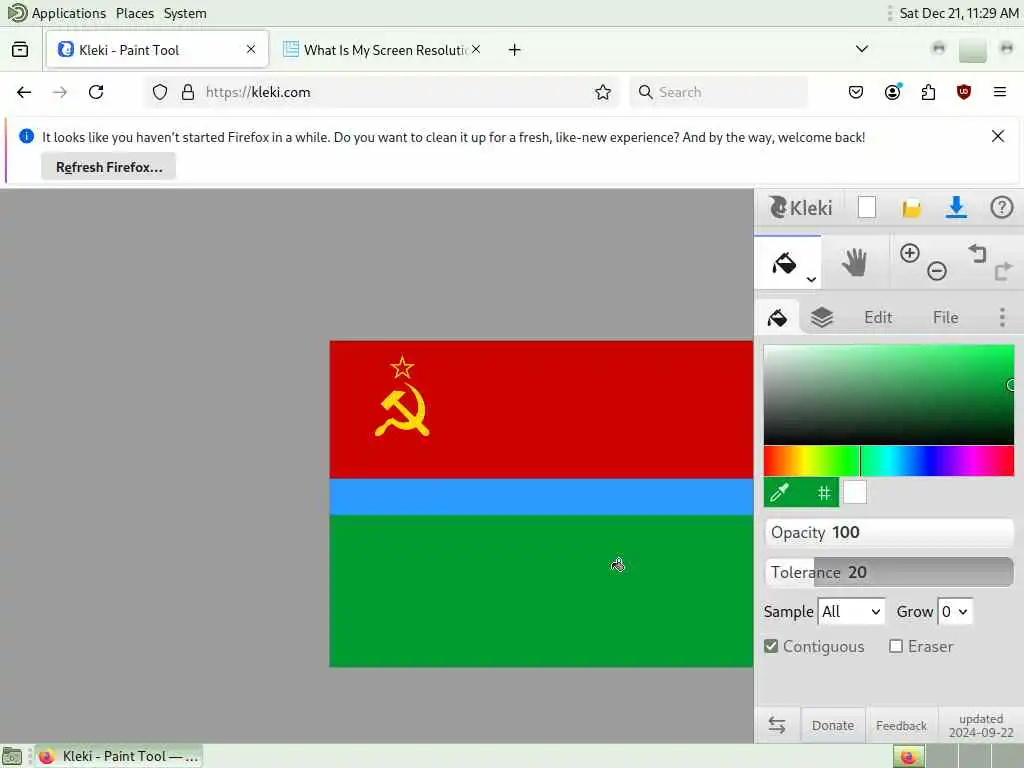Open the Grow dropdown
This screenshot has width=1024, height=768.
point(955,612)
